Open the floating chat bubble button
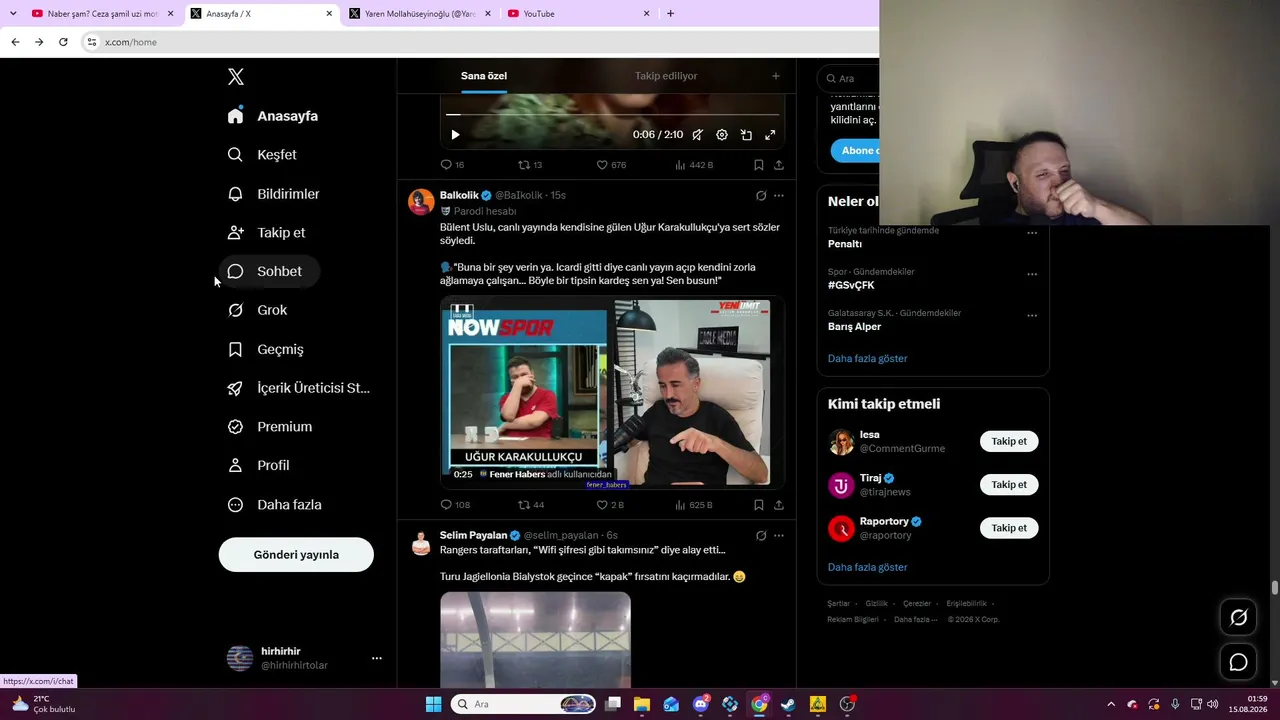This screenshot has height=720, width=1280. [x=1238, y=662]
